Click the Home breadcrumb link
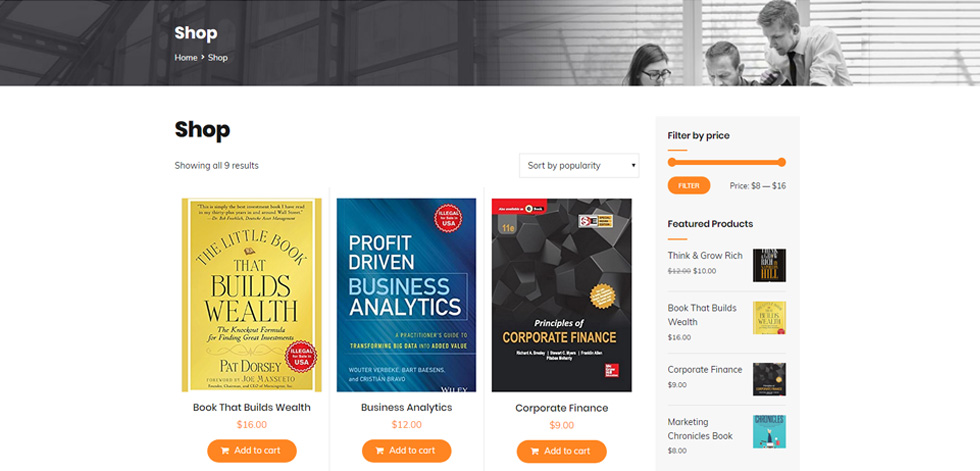Screen dimensions: 980x471 tap(186, 57)
